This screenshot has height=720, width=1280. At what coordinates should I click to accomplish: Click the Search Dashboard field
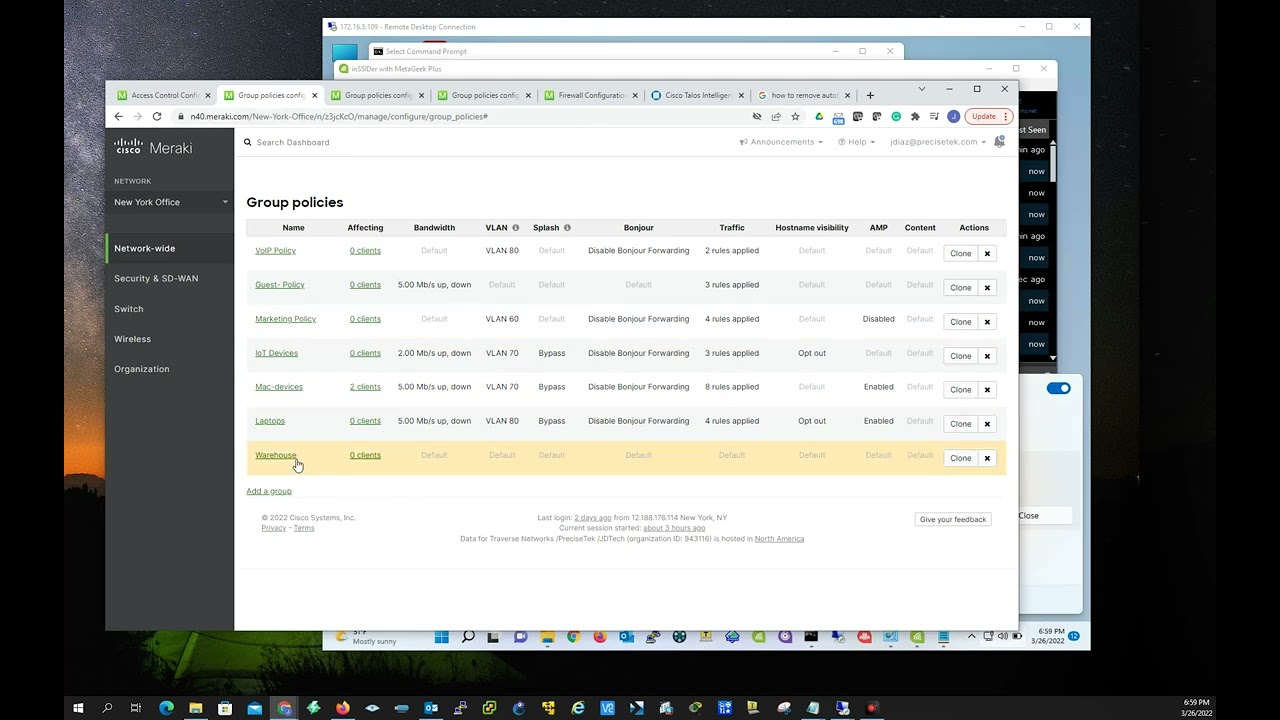click(293, 142)
